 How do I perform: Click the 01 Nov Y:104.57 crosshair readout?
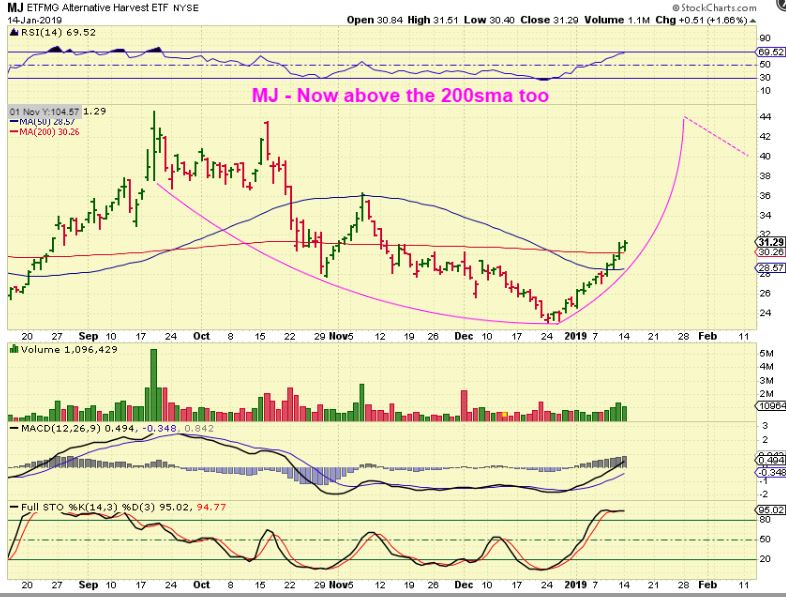[x=44, y=111]
